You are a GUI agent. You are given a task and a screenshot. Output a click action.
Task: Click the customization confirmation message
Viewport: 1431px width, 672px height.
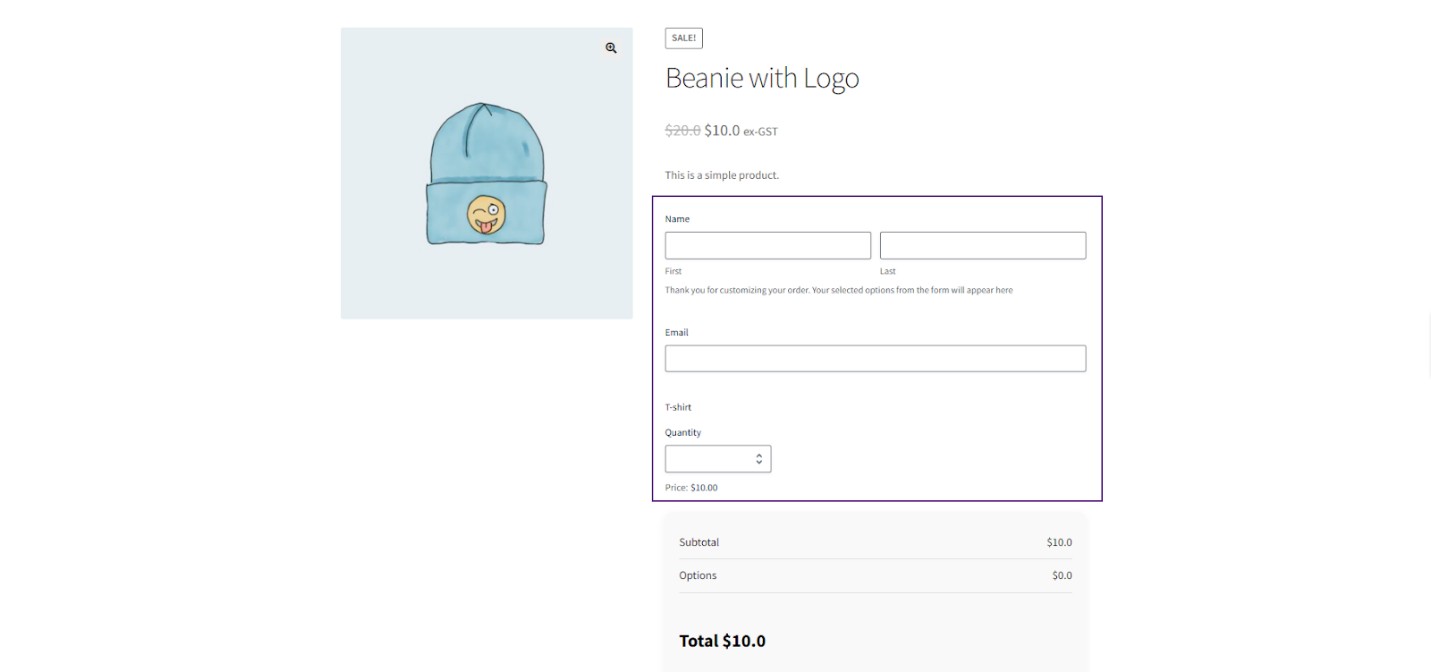tap(838, 289)
